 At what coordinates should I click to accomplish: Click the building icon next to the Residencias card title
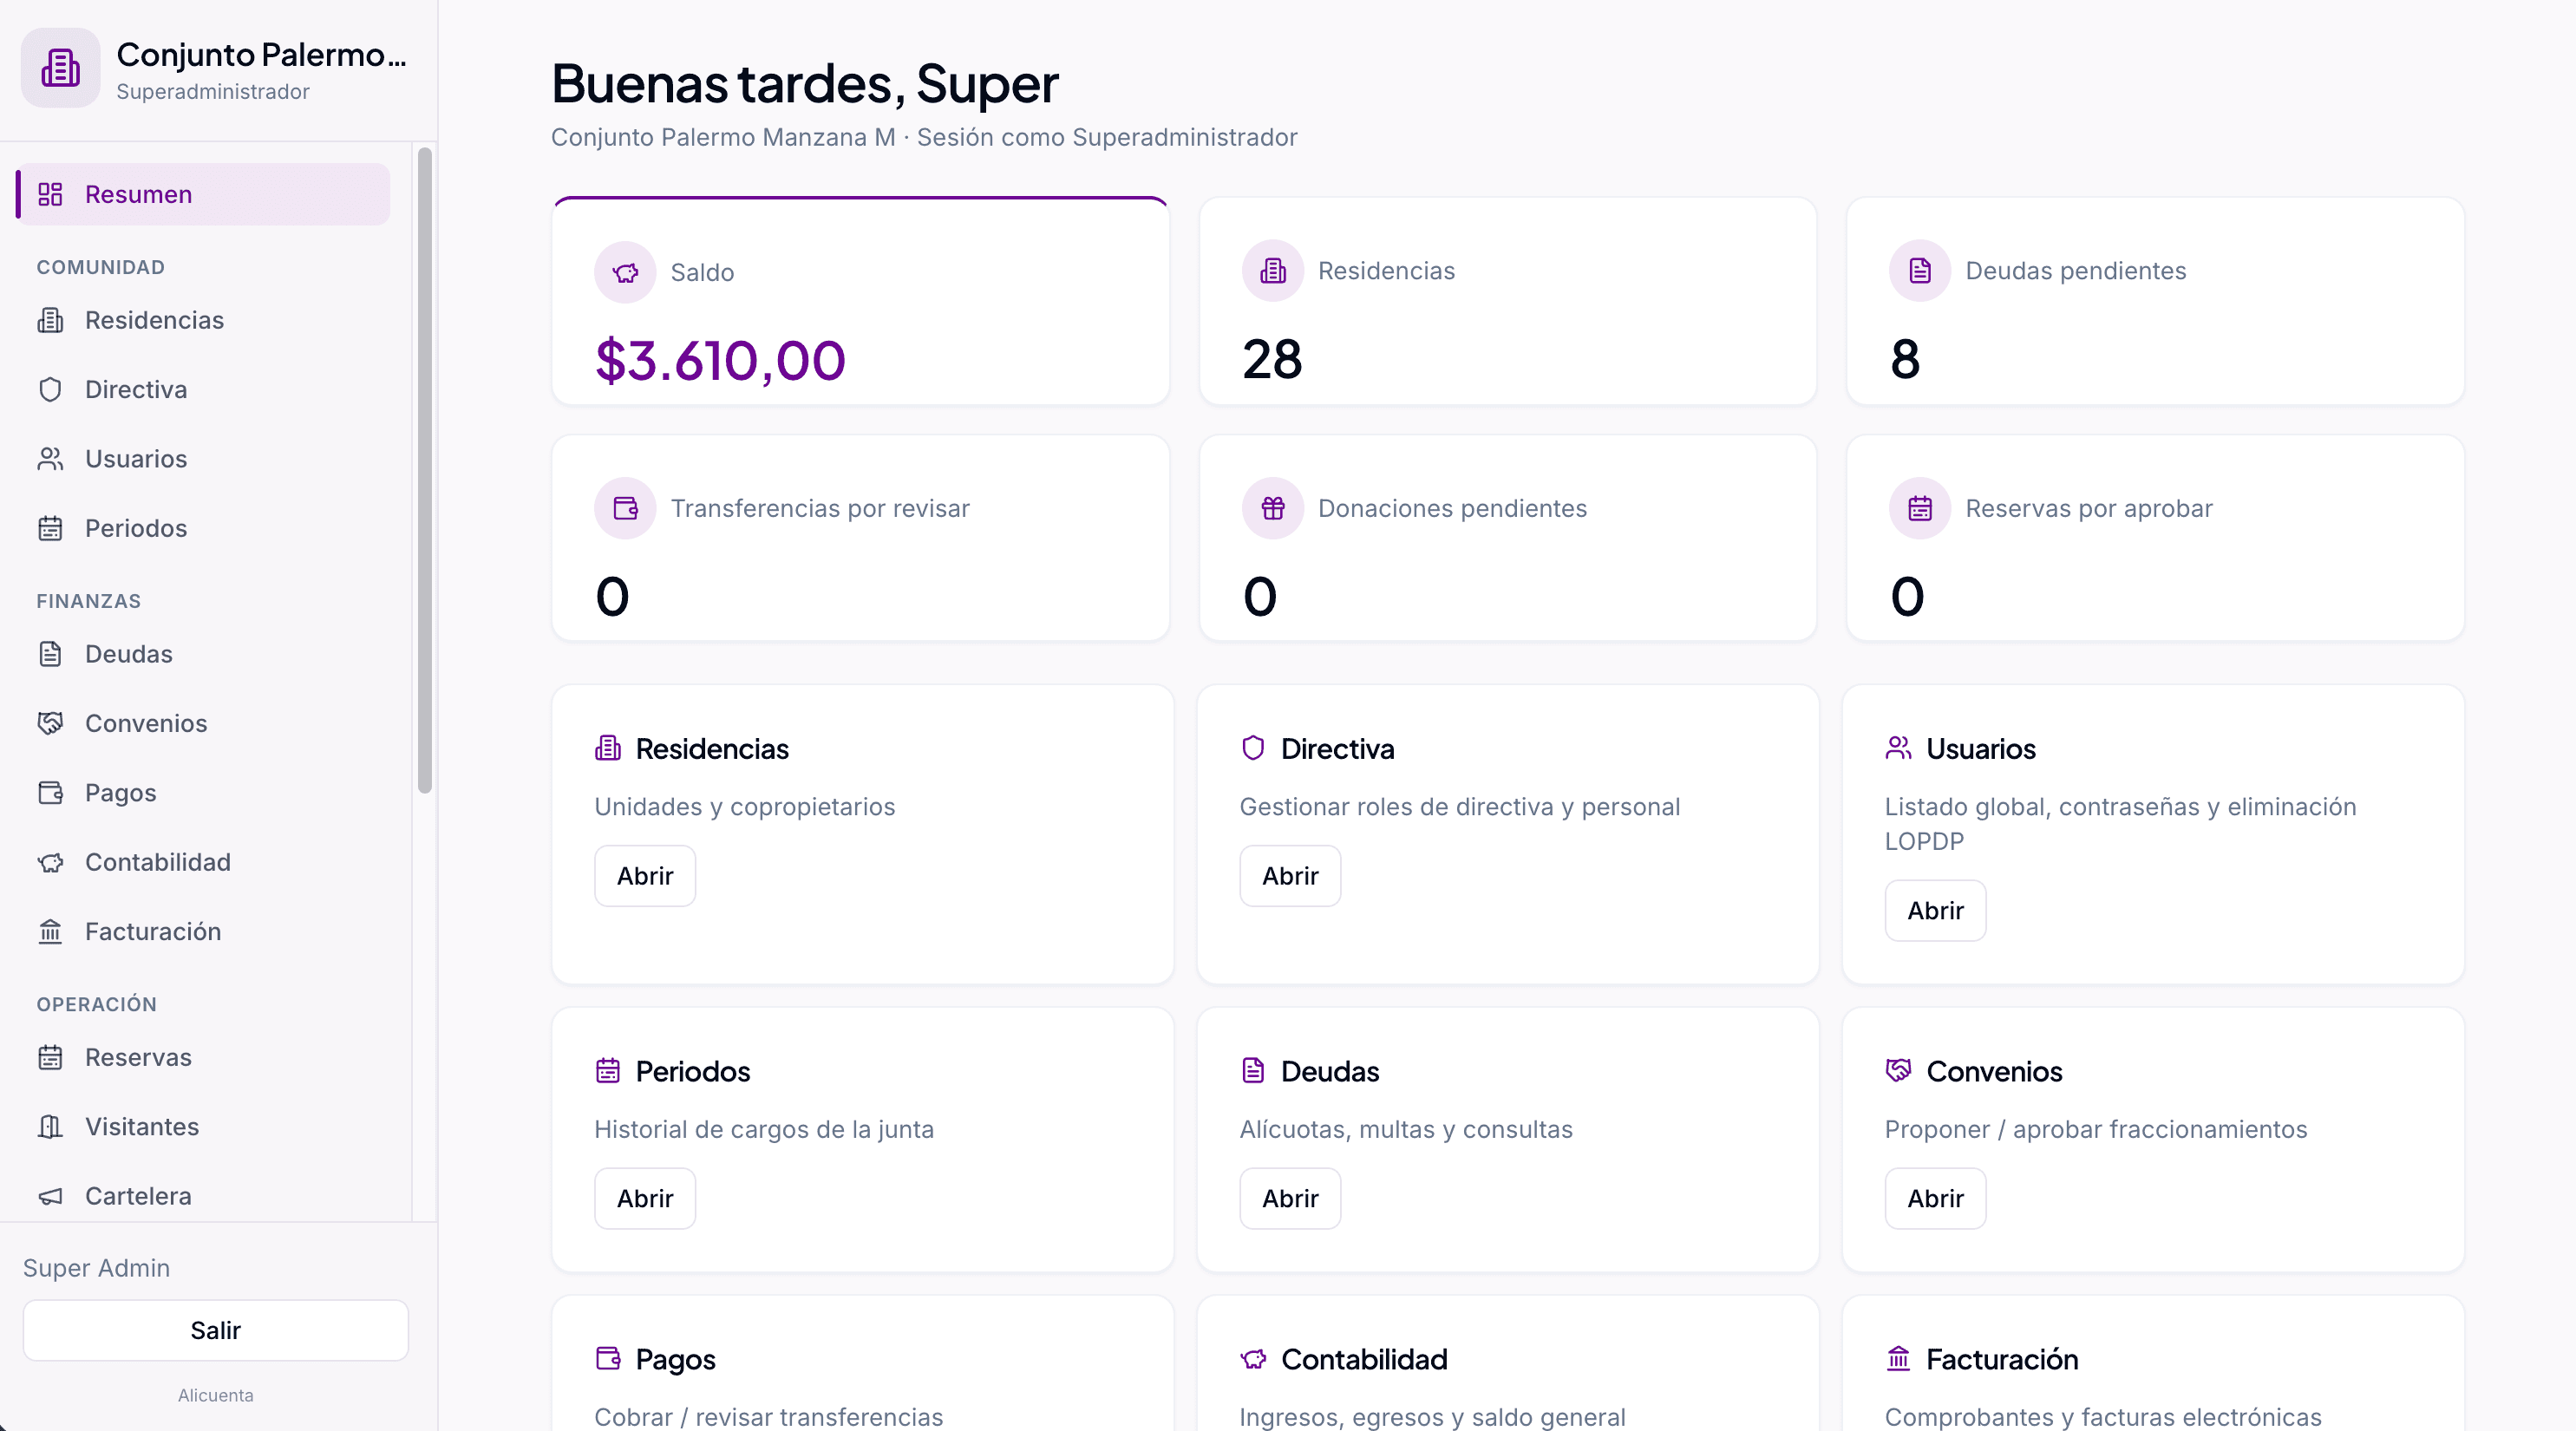tap(608, 748)
